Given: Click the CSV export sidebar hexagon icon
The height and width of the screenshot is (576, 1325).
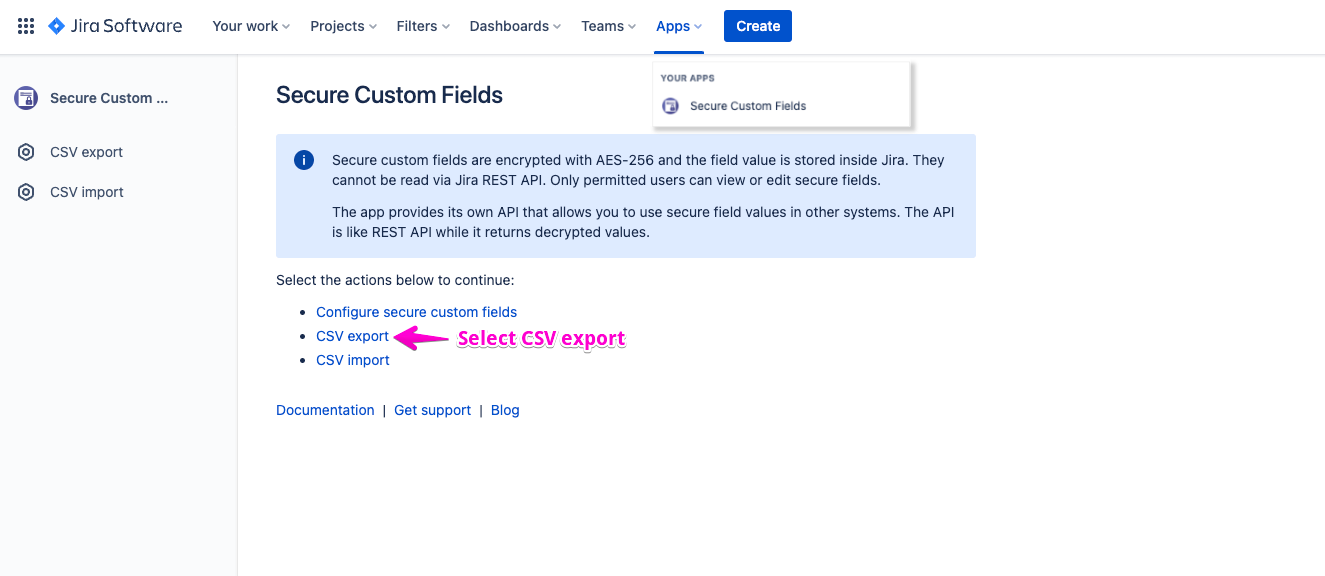Looking at the screenshot, I should tap(26, 152).
